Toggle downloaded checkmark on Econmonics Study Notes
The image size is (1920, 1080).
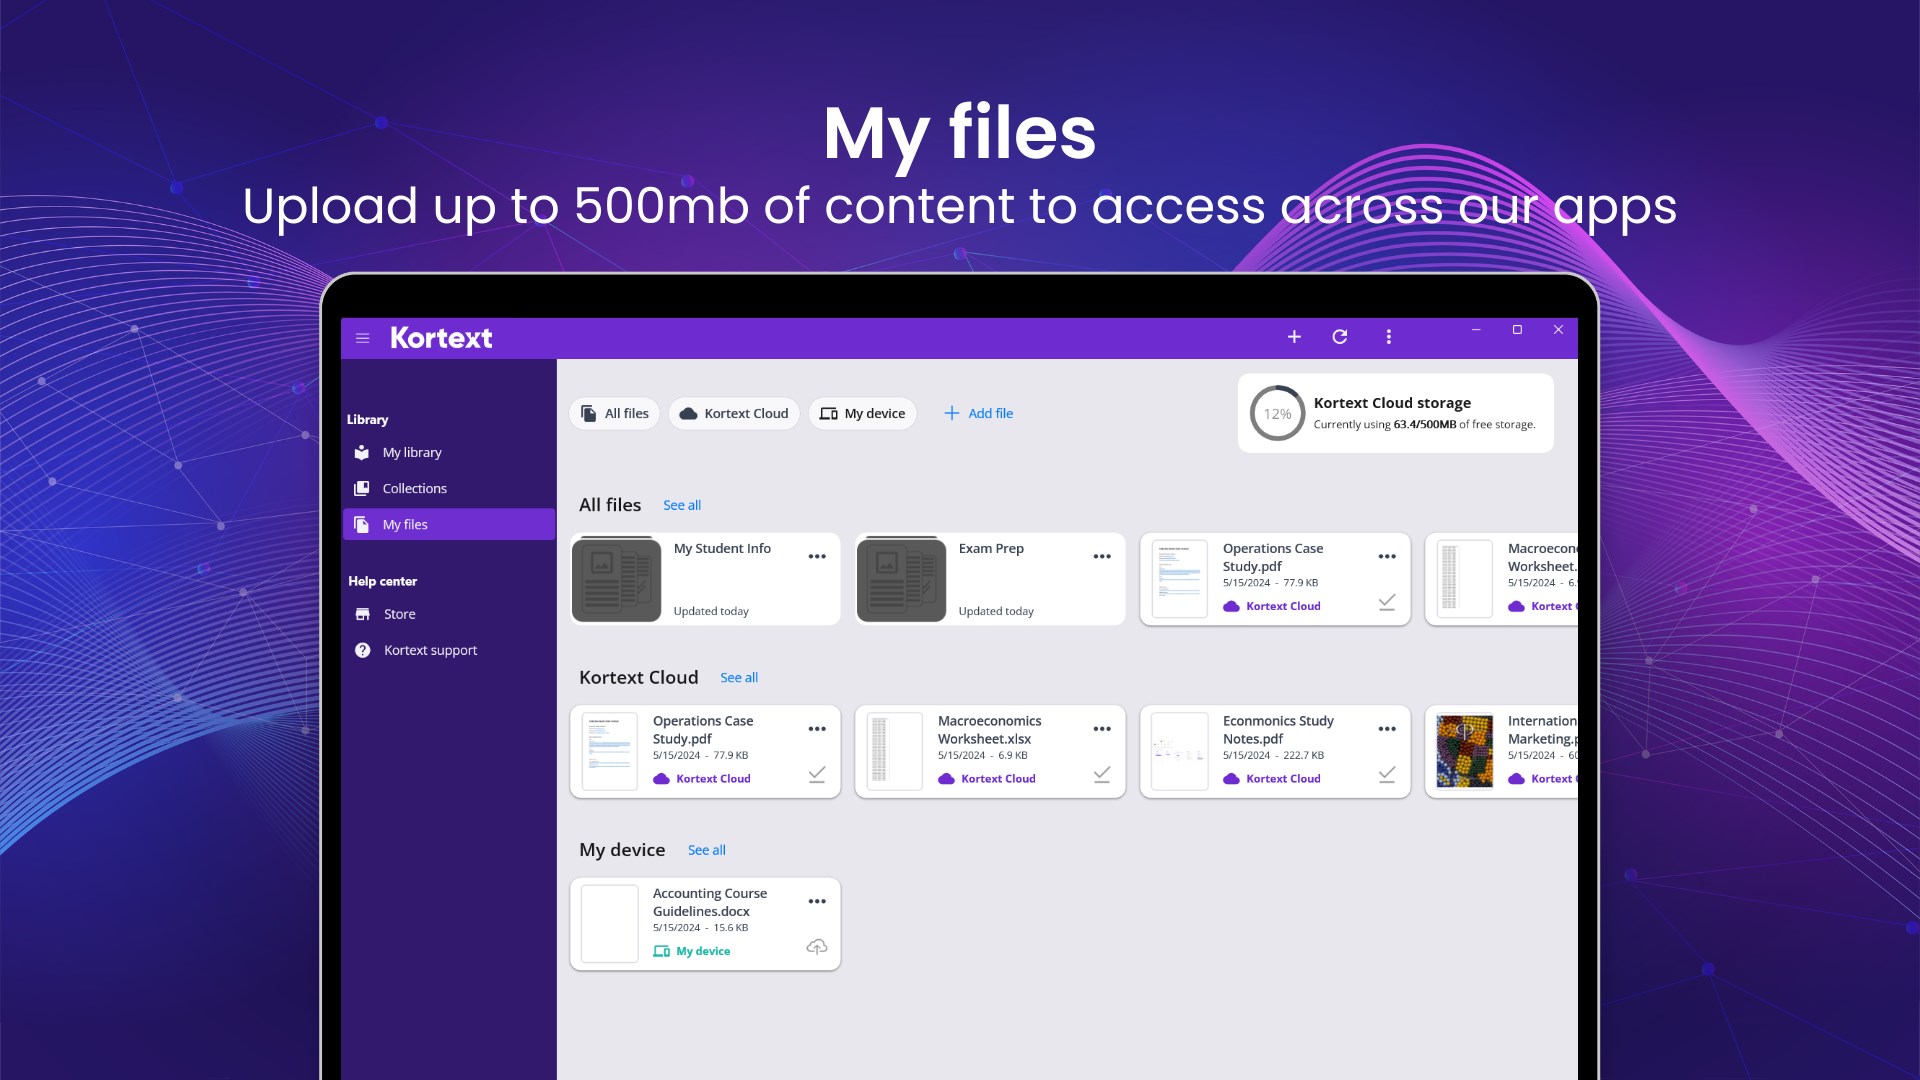(x=1386, y=775)
